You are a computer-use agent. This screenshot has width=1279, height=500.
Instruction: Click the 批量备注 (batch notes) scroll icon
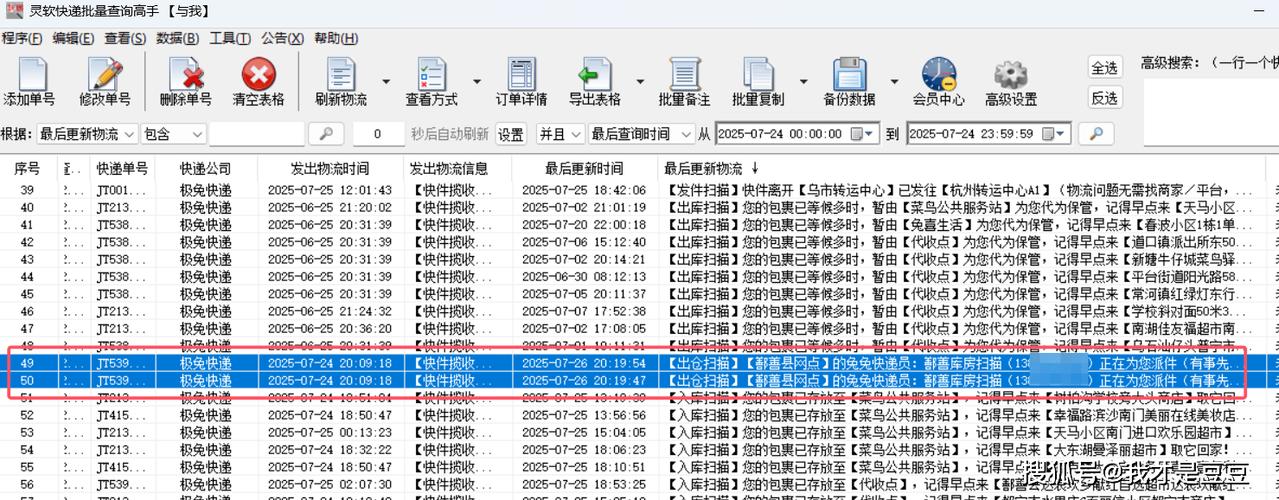click(x=684, y=73)
